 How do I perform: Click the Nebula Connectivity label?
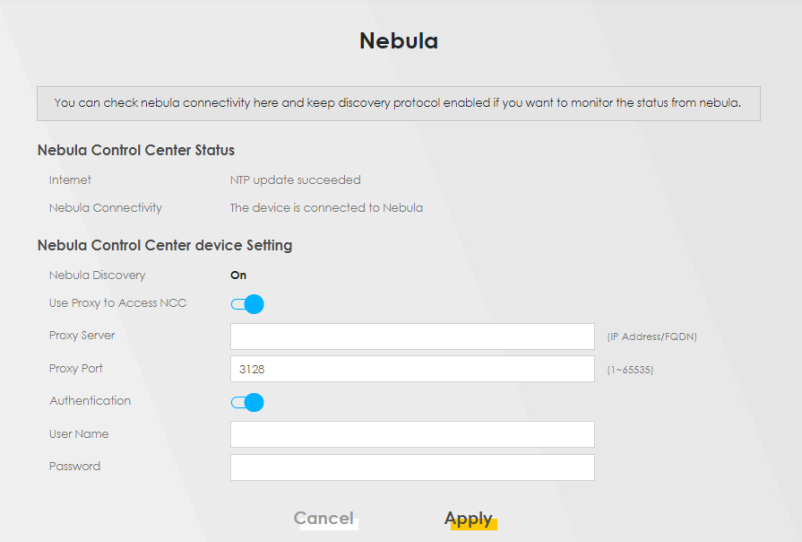[x=105, y=208]
